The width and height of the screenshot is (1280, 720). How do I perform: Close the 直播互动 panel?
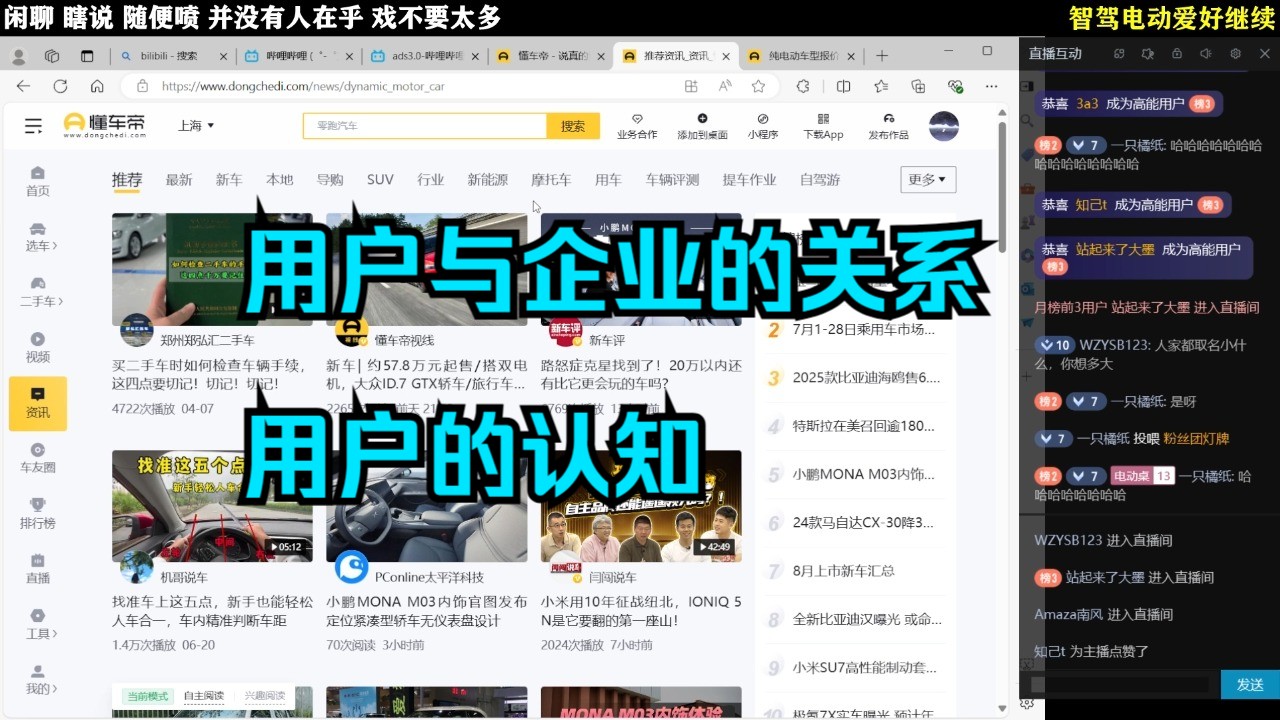tap(1265, 53)
